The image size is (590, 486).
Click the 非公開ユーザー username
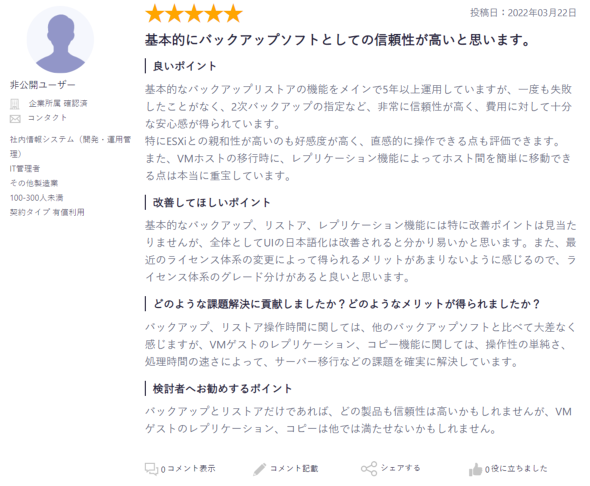point(43,85)
